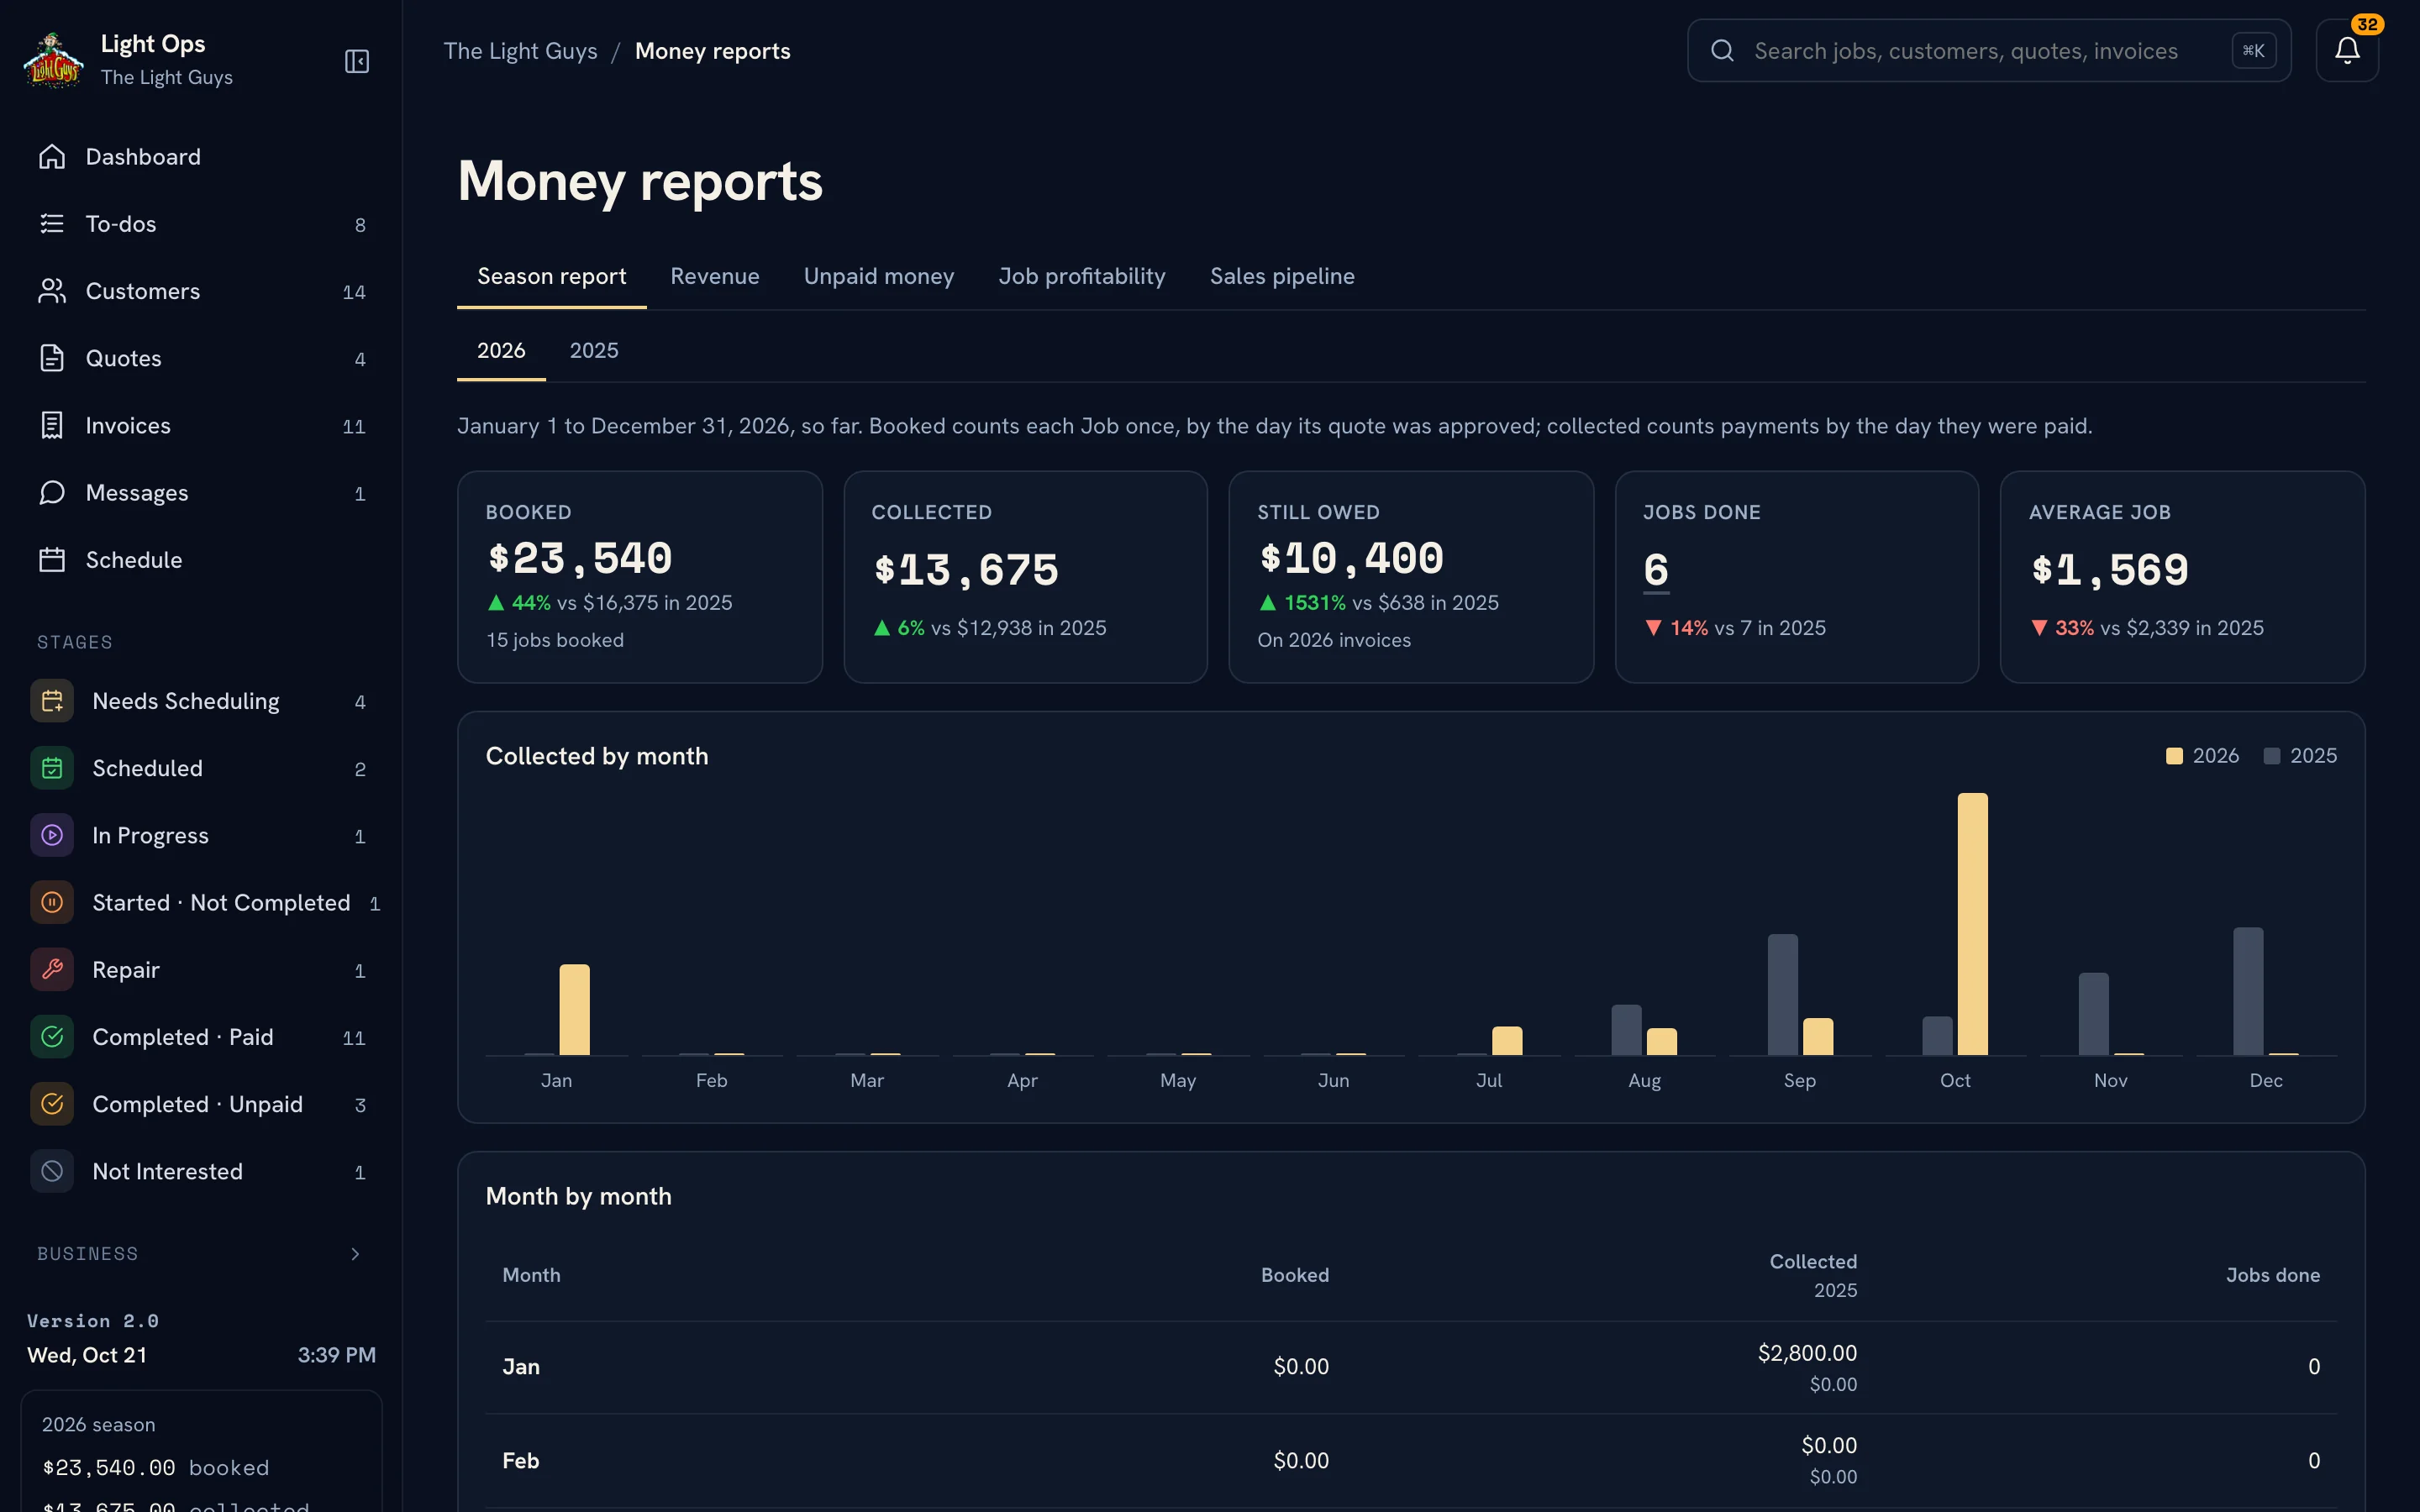Click the October 2026 collected bar
The image size is (2420, 1512).
[1973, 924]
